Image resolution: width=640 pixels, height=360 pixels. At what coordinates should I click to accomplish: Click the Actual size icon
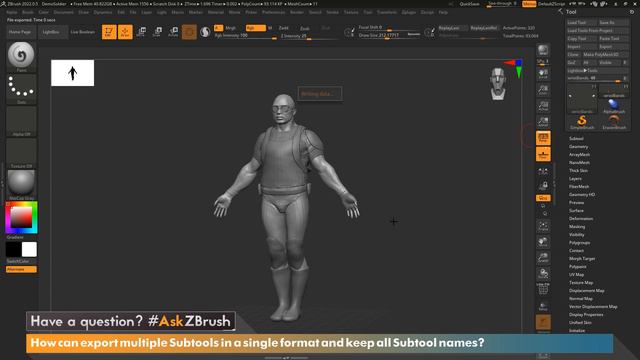pos(543,106)
